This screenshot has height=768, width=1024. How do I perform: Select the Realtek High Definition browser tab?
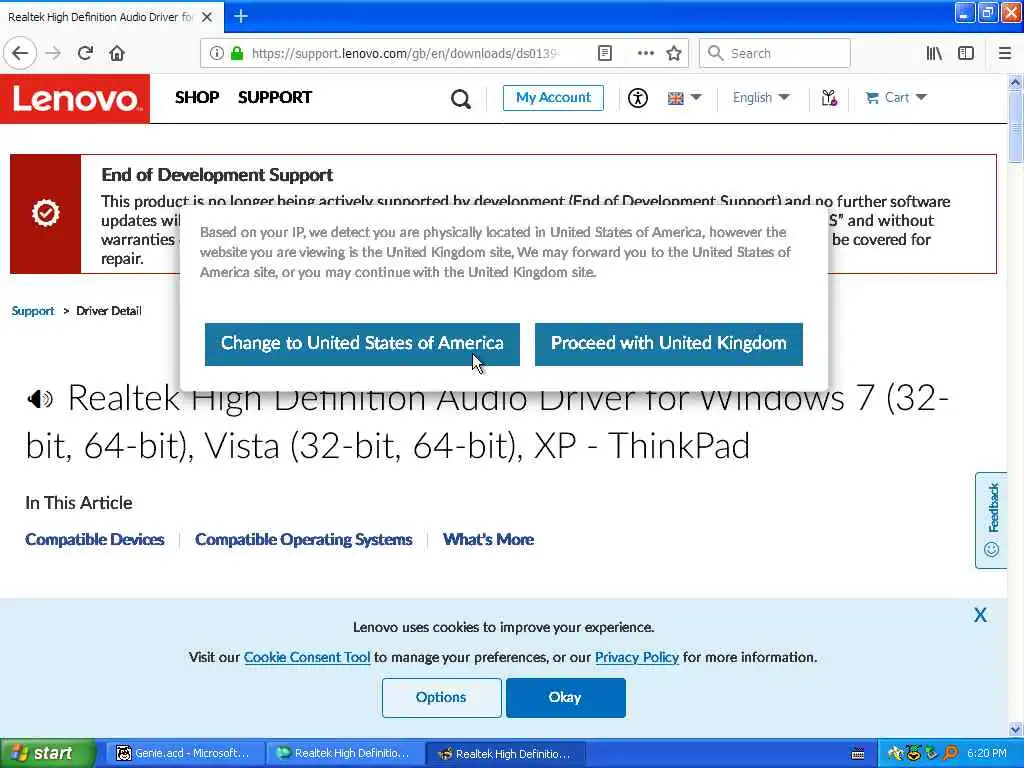pyautogui.click(x=111, y=17)
